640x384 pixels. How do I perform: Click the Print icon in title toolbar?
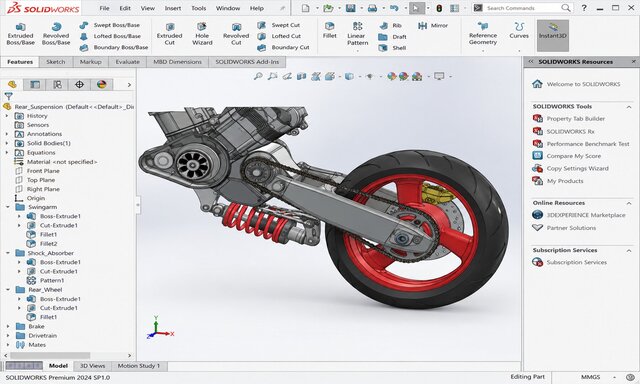coord(372,8)
